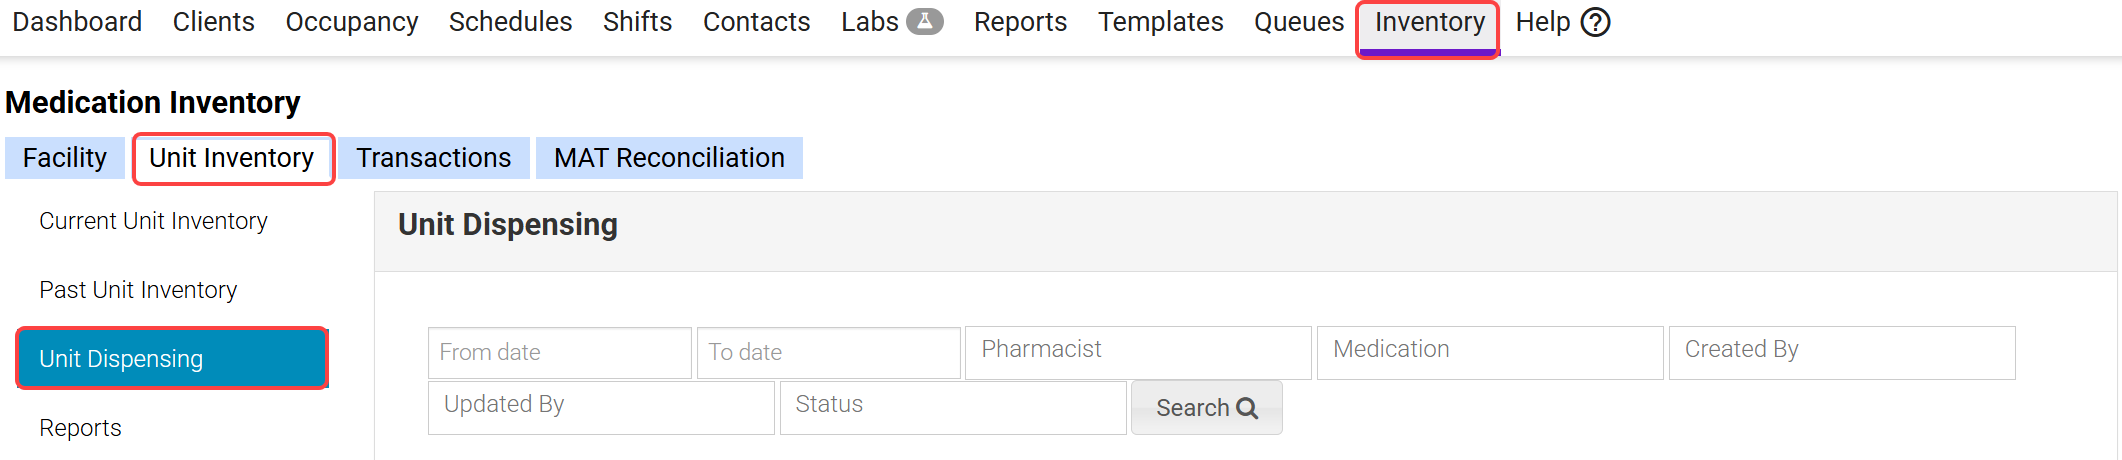Go to the Queues menu
This screenshot has width=2122, height=460.
1298,22
